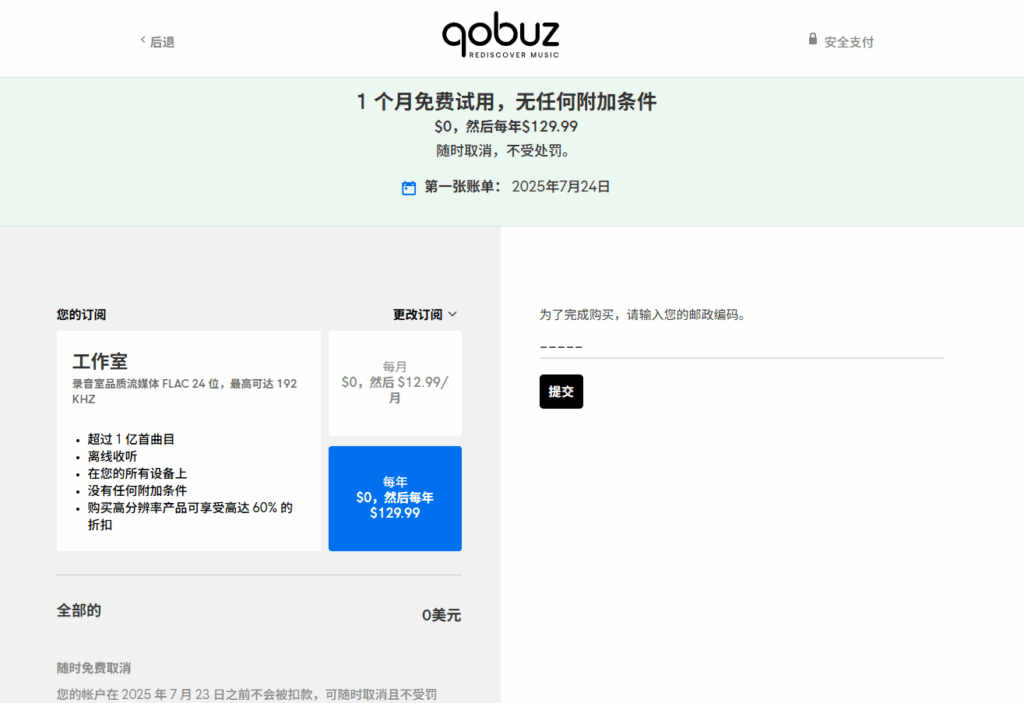Focus the postal code input field
The height and width of the screenshot is (703, 1024).
click(742, 346)
